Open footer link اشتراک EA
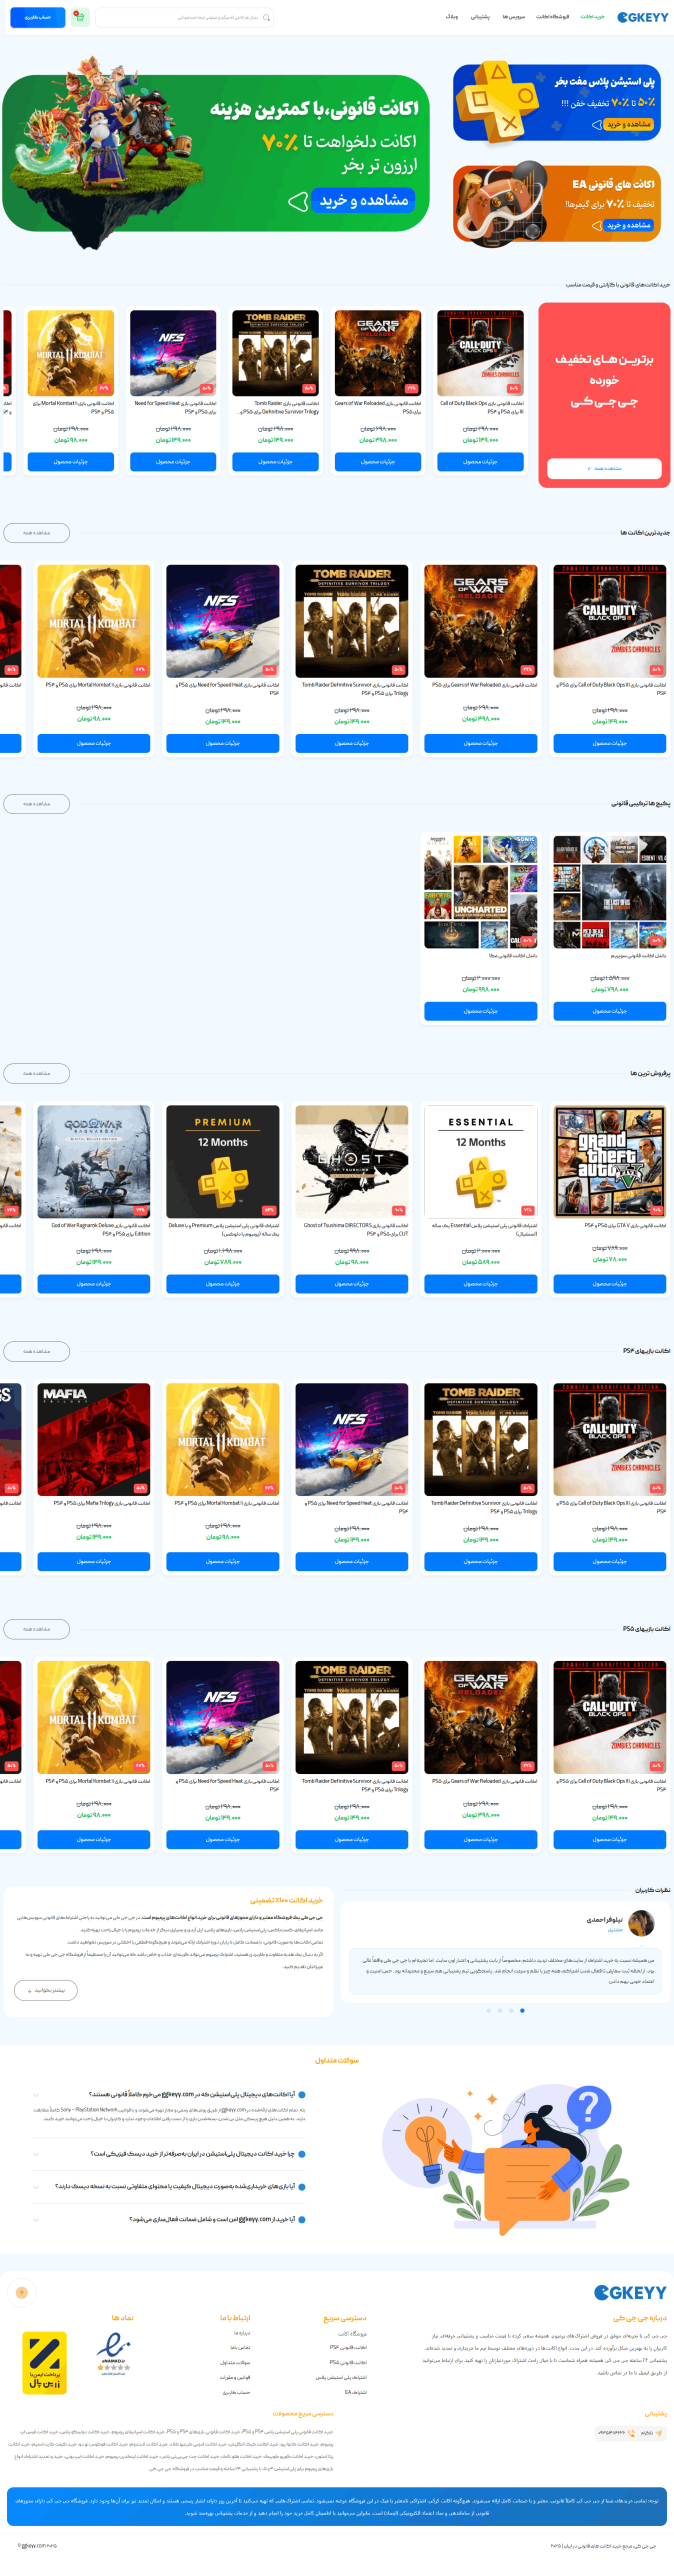674x2560 pixels. [355, 2392]
